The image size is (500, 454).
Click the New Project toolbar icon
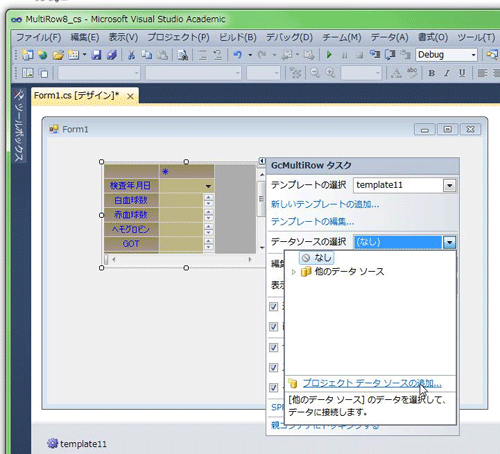(x=28, y=55)
